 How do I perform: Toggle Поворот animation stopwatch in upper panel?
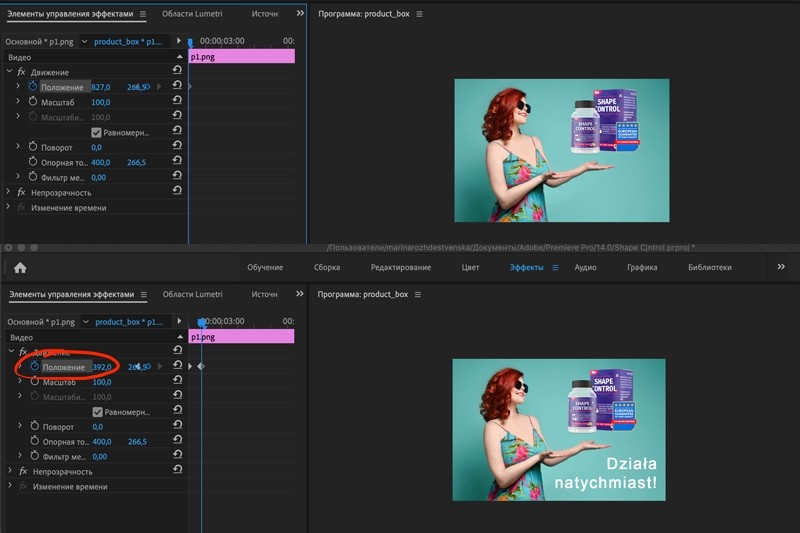pyautogui.click(x=33, y=147)
